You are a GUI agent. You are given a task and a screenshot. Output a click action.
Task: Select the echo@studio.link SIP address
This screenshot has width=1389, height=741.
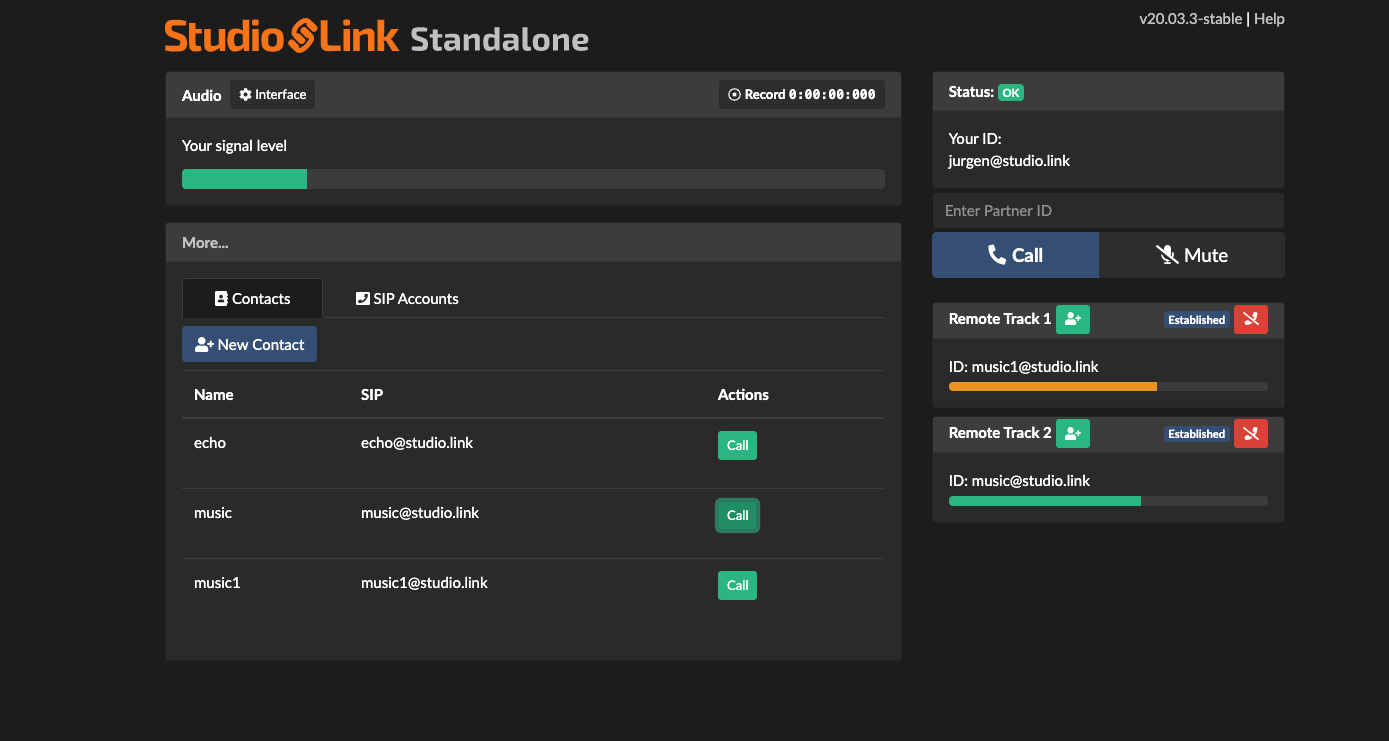click(417, 443)
